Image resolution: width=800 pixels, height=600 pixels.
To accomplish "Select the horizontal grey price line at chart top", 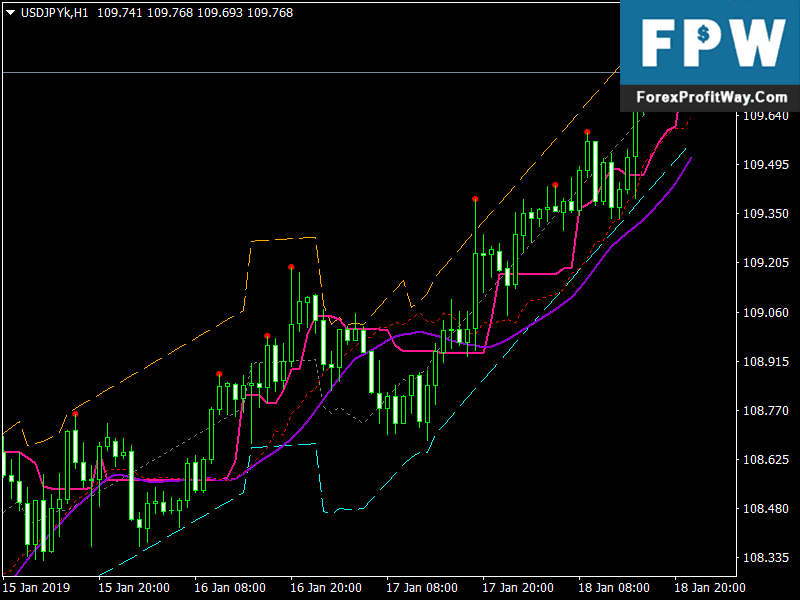I will point(311,73).
